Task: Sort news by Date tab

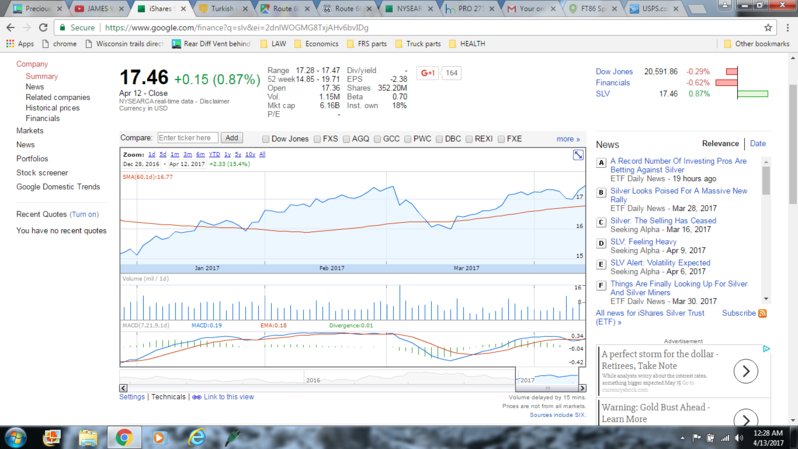Action: 757,144
